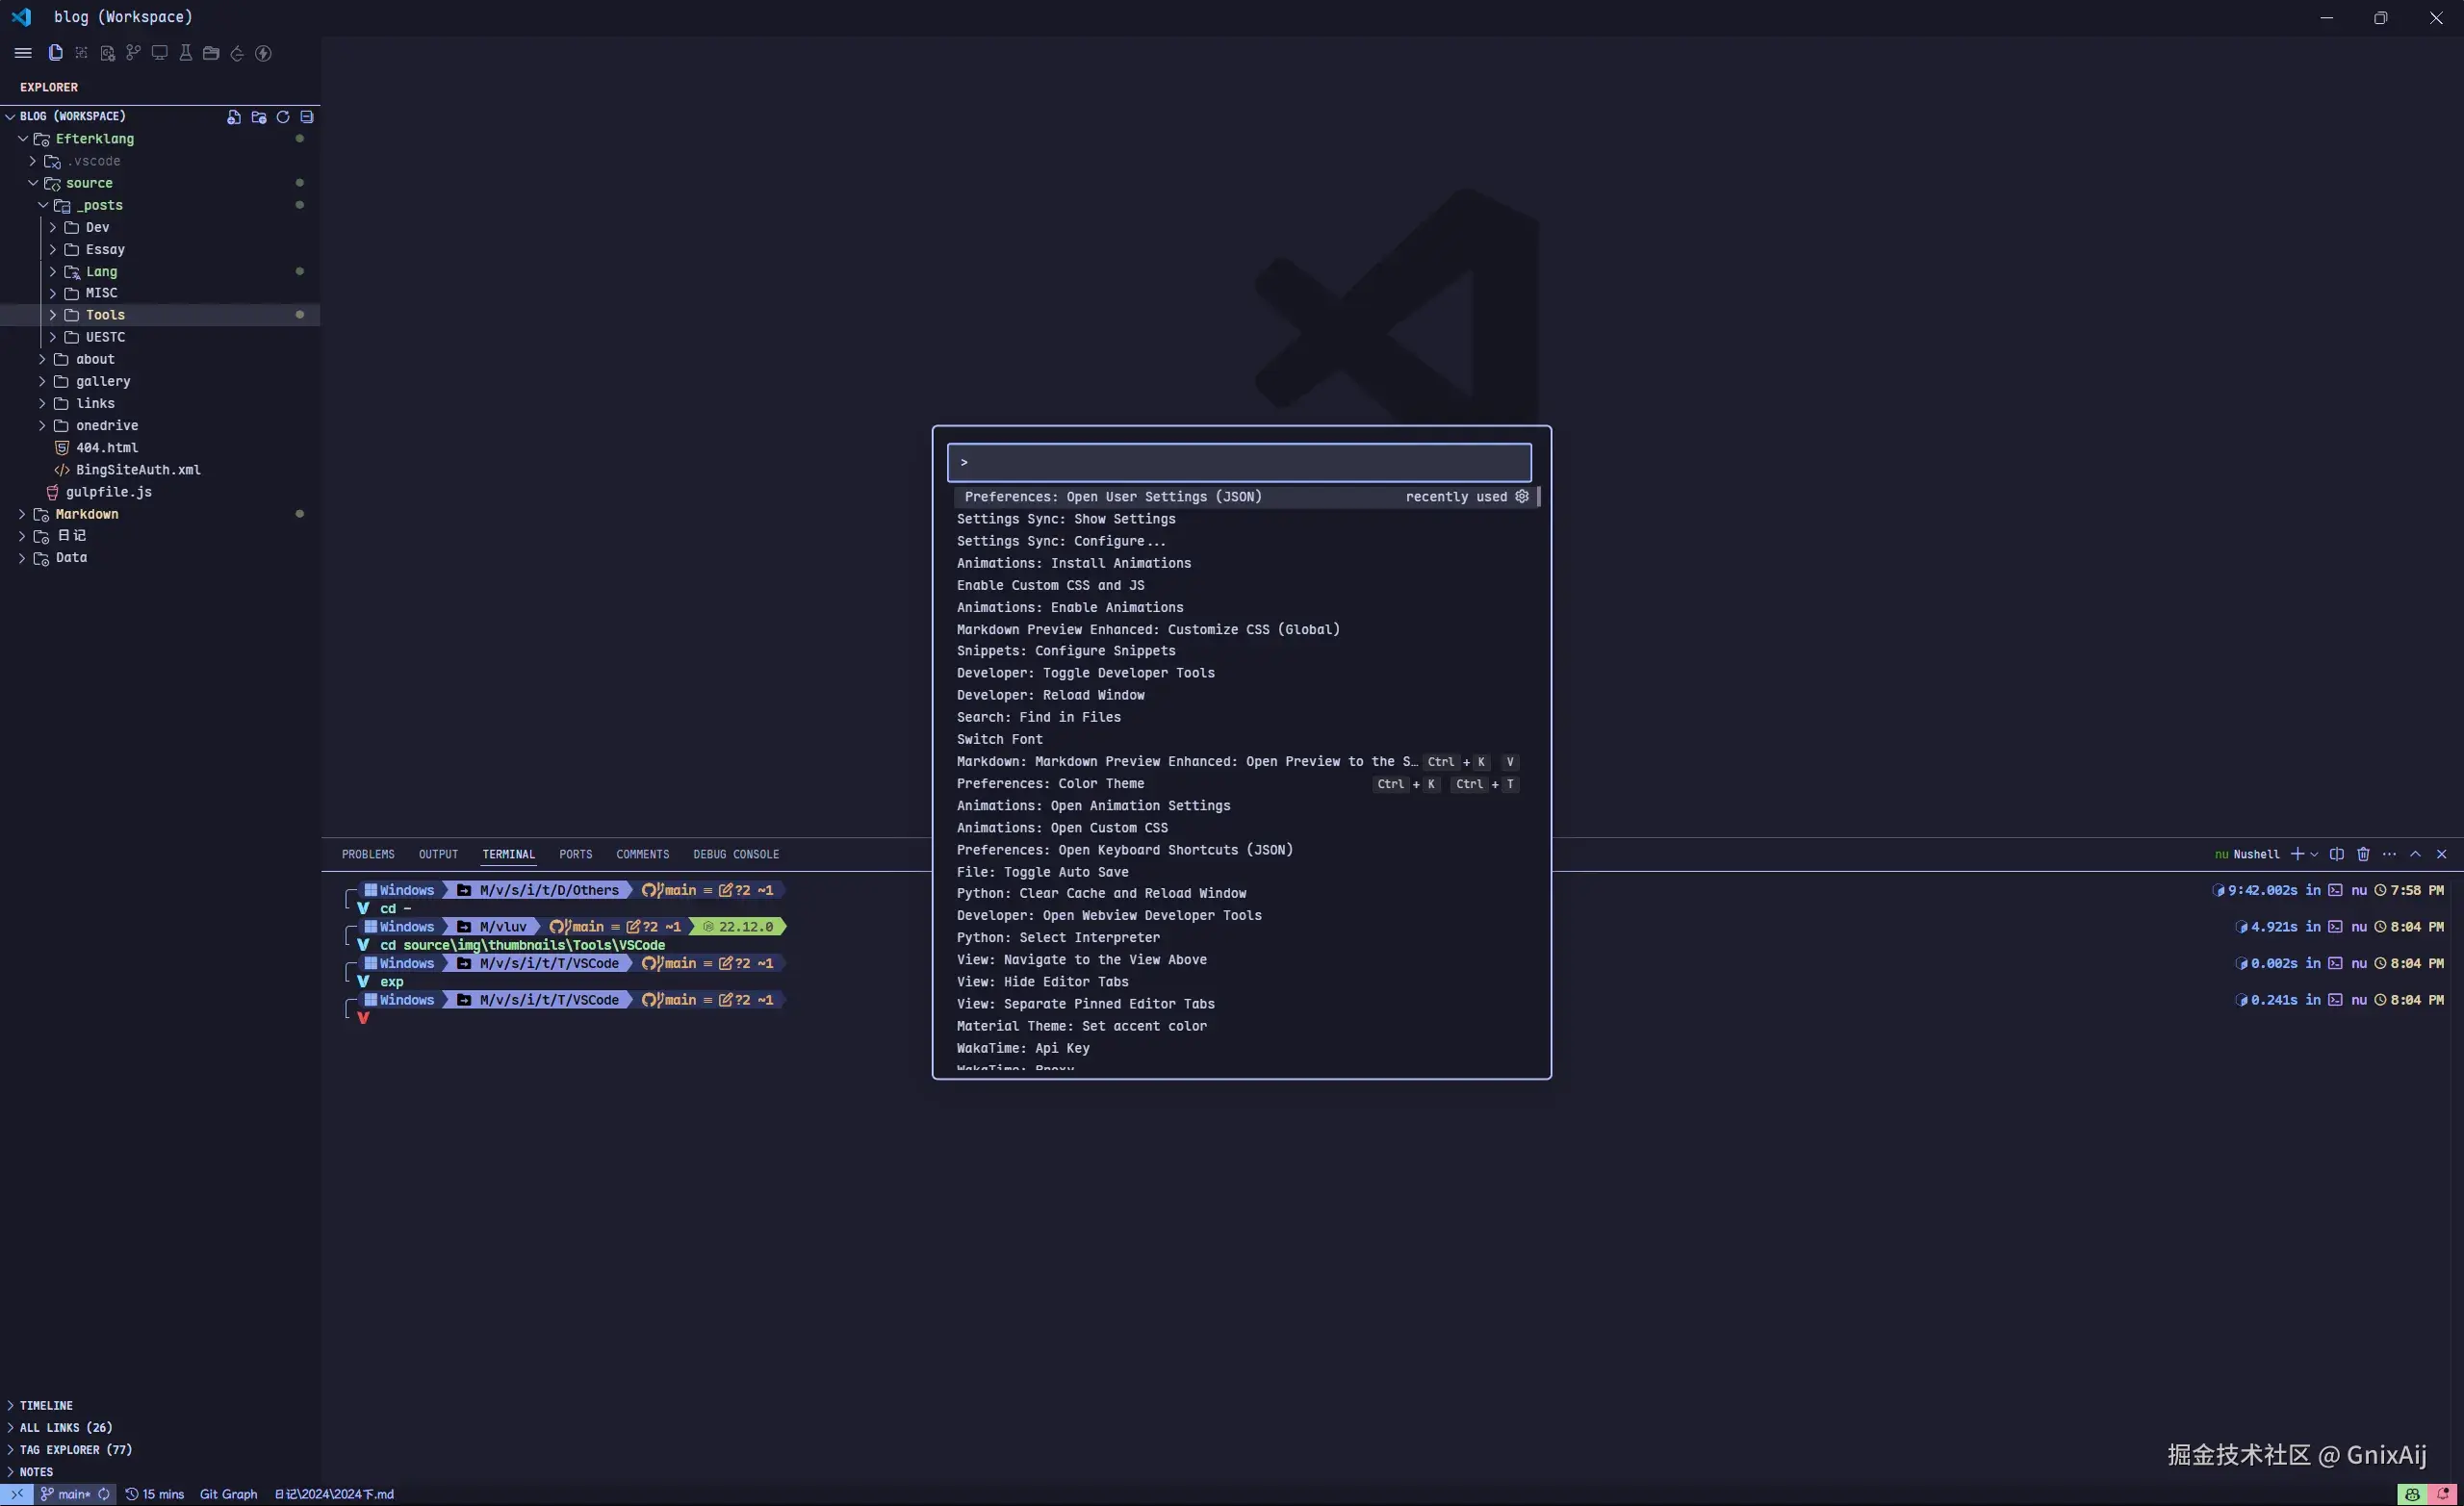Image resolution: width=2464 pixels, height=1506 pixels.
Task: Click the New File icon in Explorer
Action: 234,117
